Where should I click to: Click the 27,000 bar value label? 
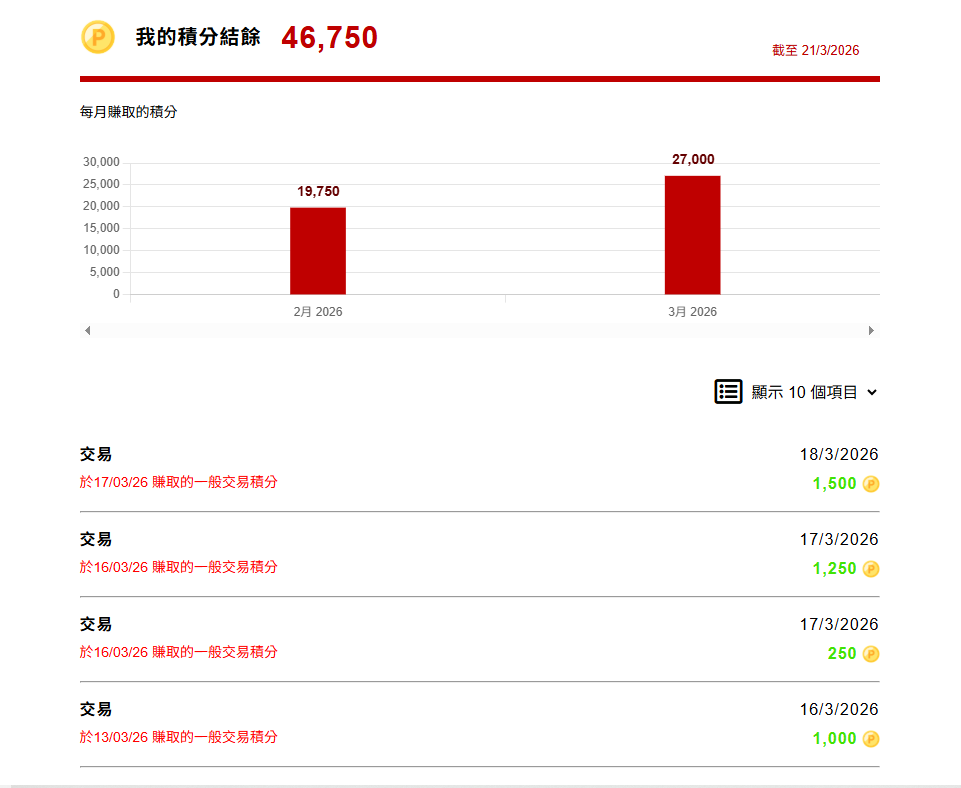click(693, 159)
